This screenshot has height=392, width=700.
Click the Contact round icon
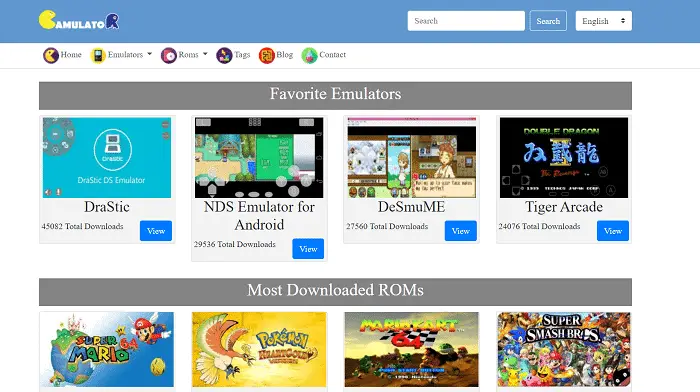point(309,55)
